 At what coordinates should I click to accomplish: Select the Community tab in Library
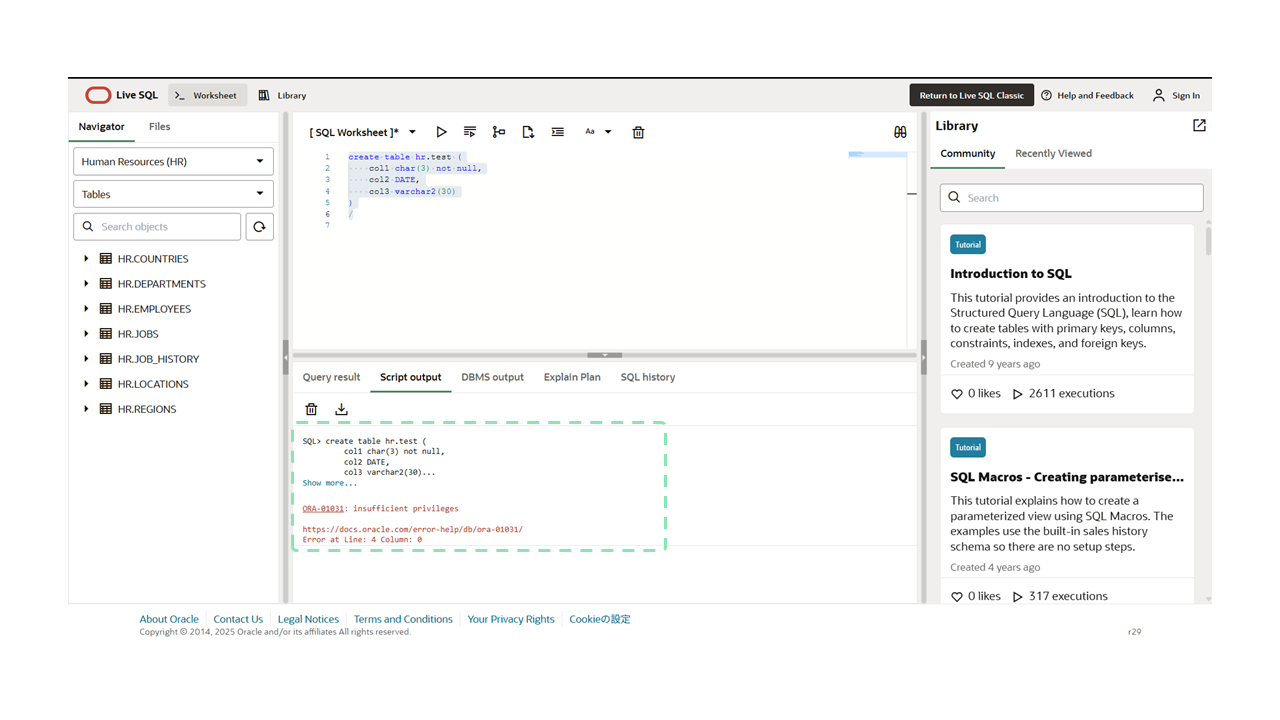pos(968,154)
